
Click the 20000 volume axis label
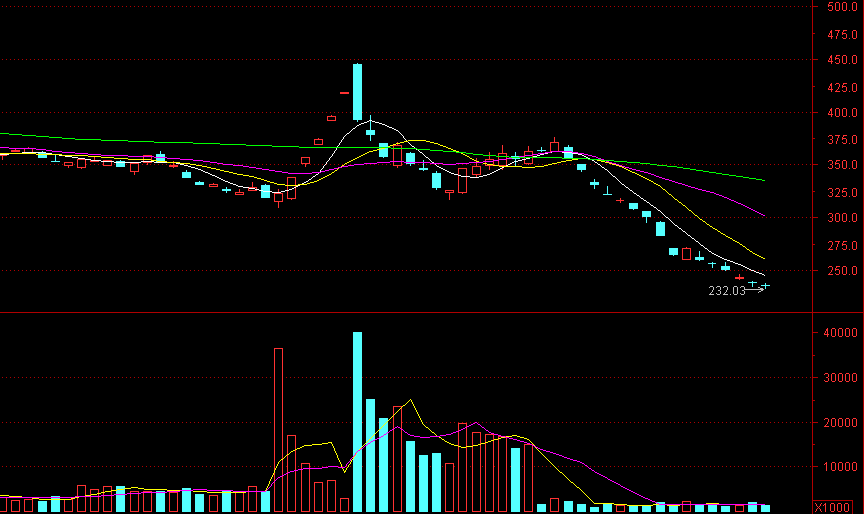tap(840, 423)
